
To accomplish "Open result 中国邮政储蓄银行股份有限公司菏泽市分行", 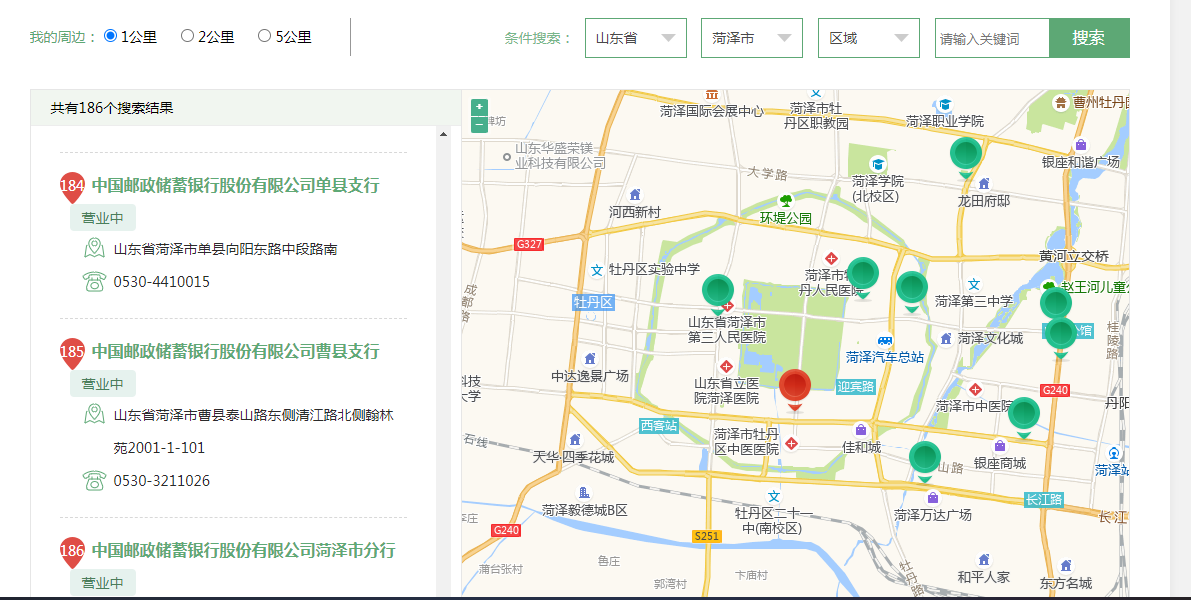I will (244, 550).
